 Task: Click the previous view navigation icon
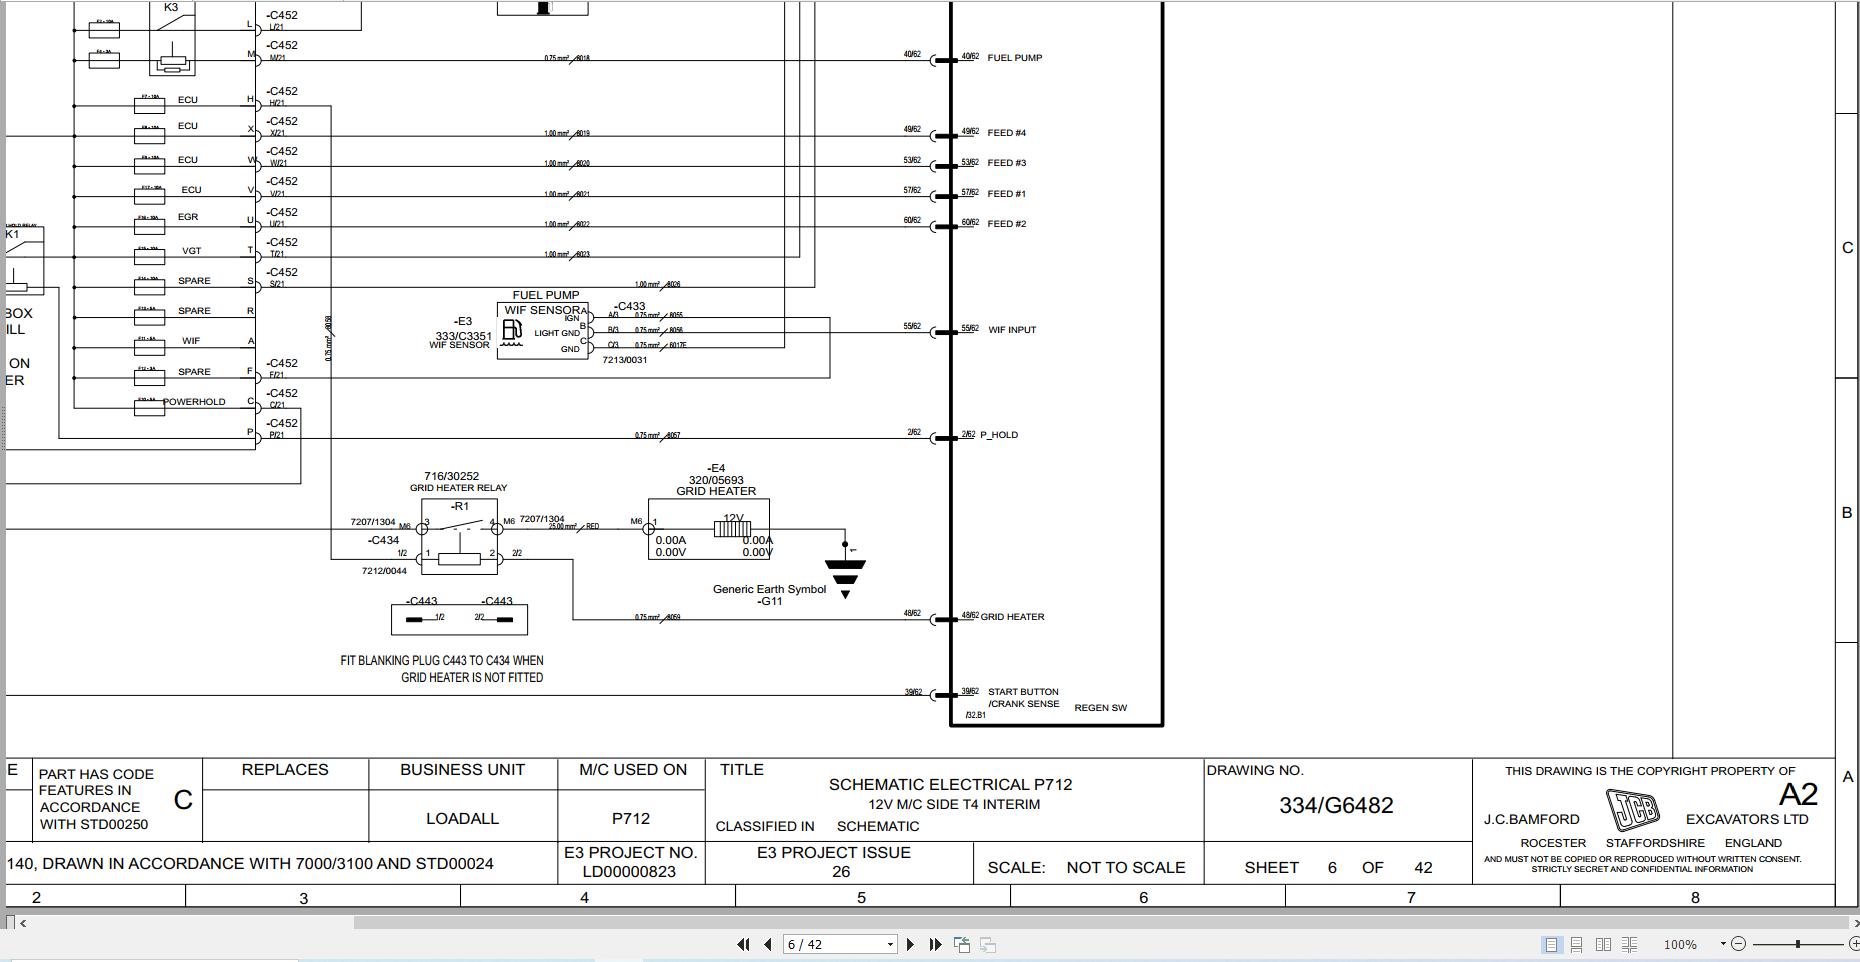click(x=962, y=944)
